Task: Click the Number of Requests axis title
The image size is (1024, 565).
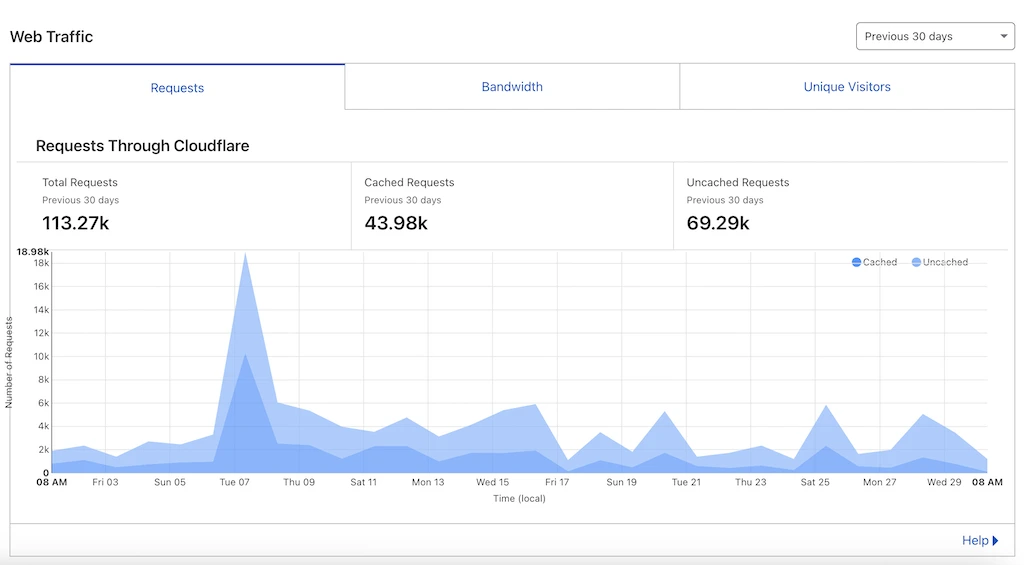Action: pyautogui.click(x=9, y=362)
